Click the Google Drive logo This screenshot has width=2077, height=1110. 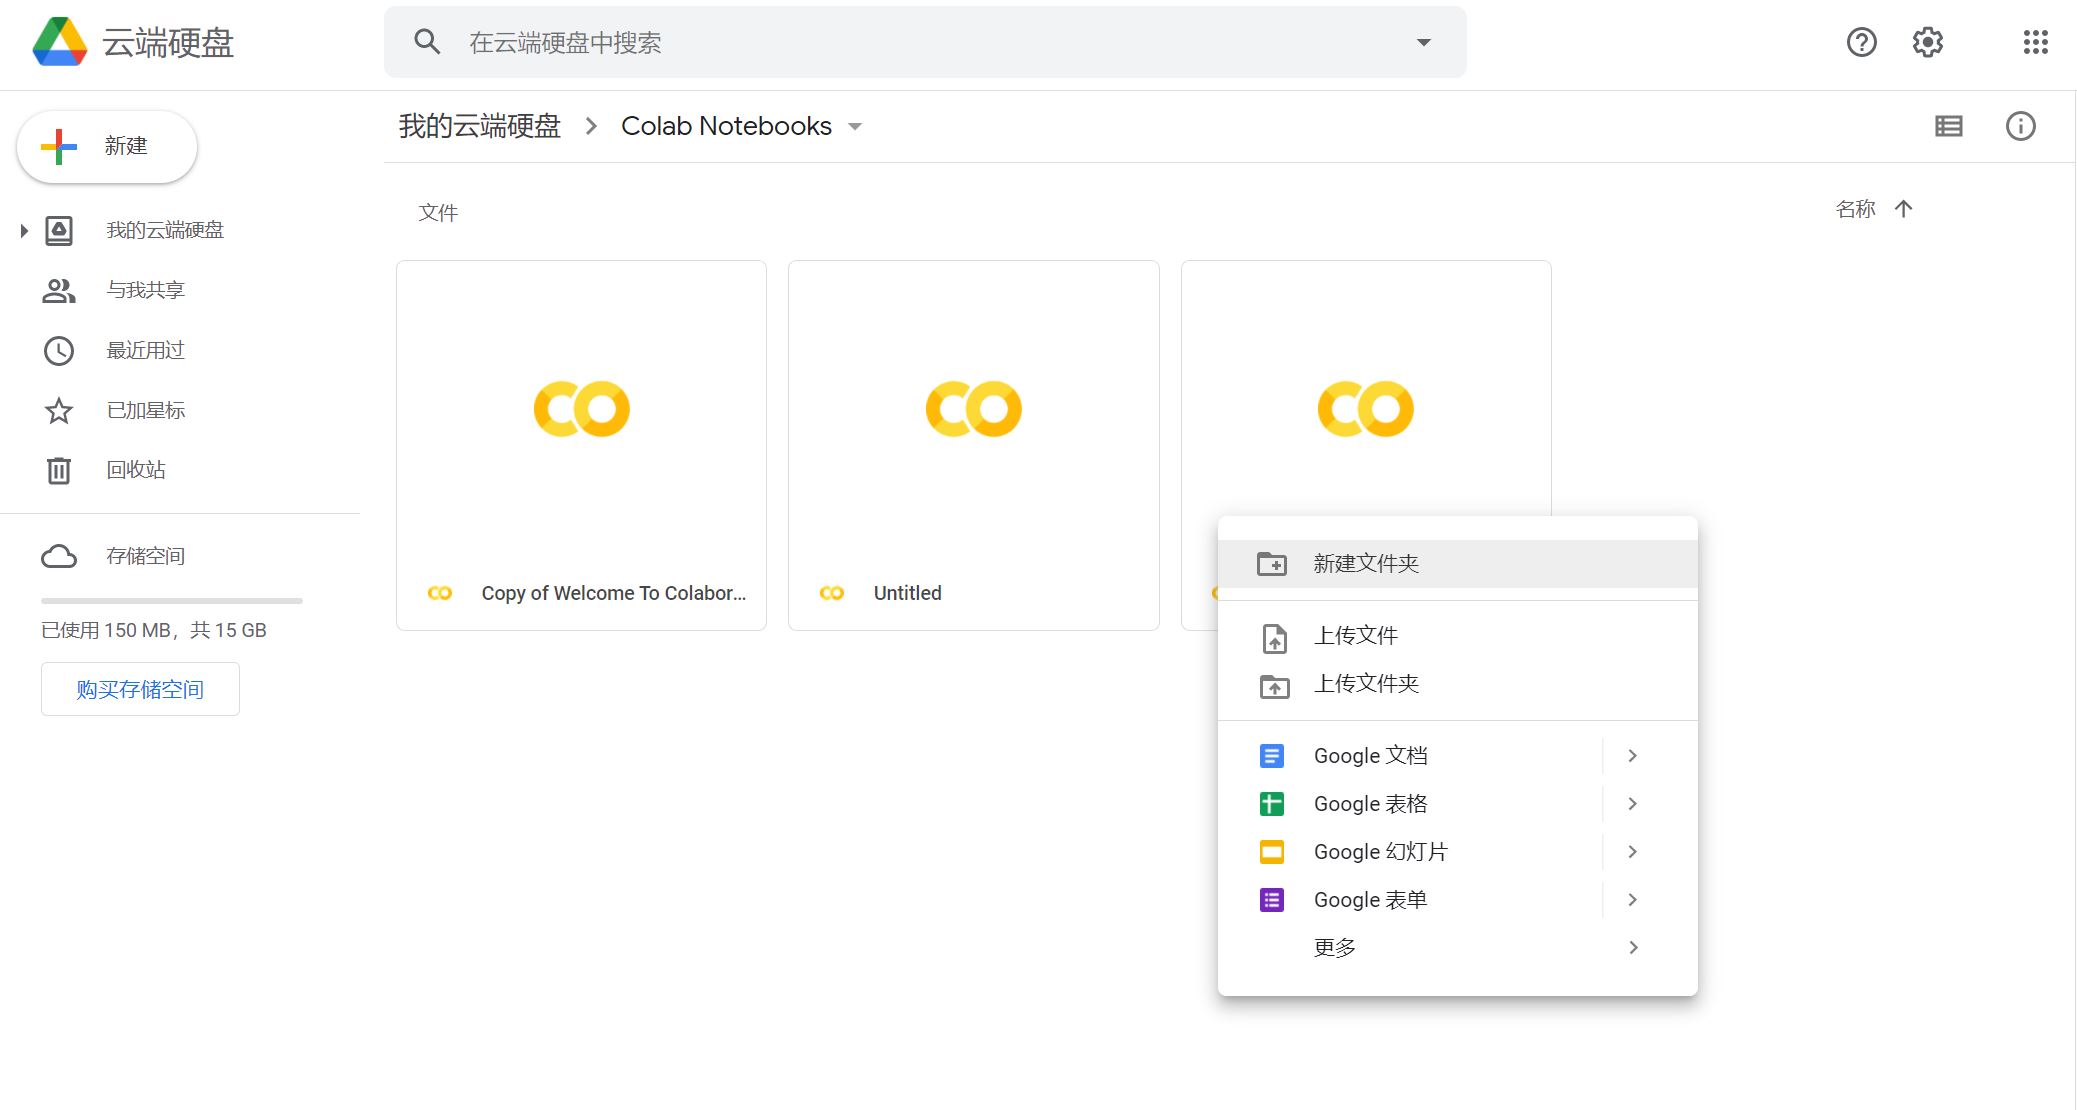60,42
